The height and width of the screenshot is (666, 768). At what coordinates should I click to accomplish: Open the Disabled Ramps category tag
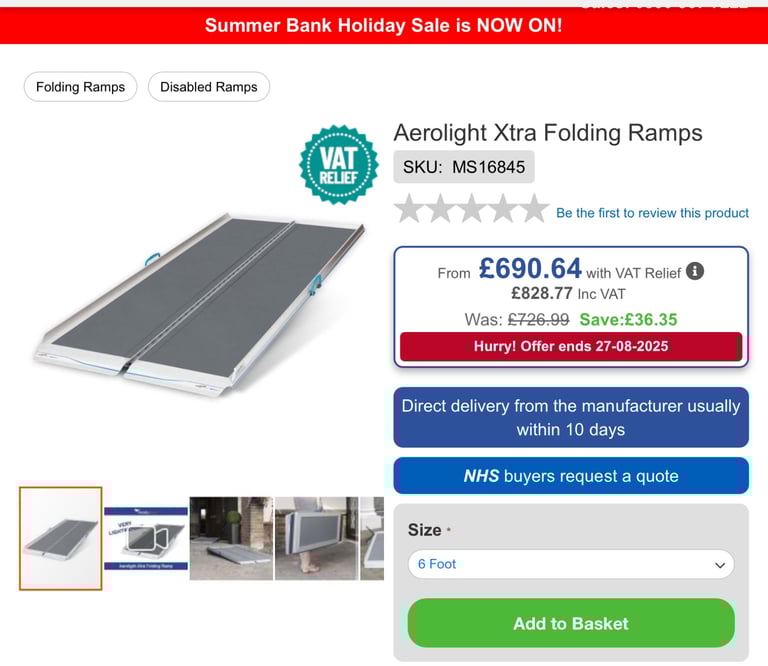(x=209, y=87)
